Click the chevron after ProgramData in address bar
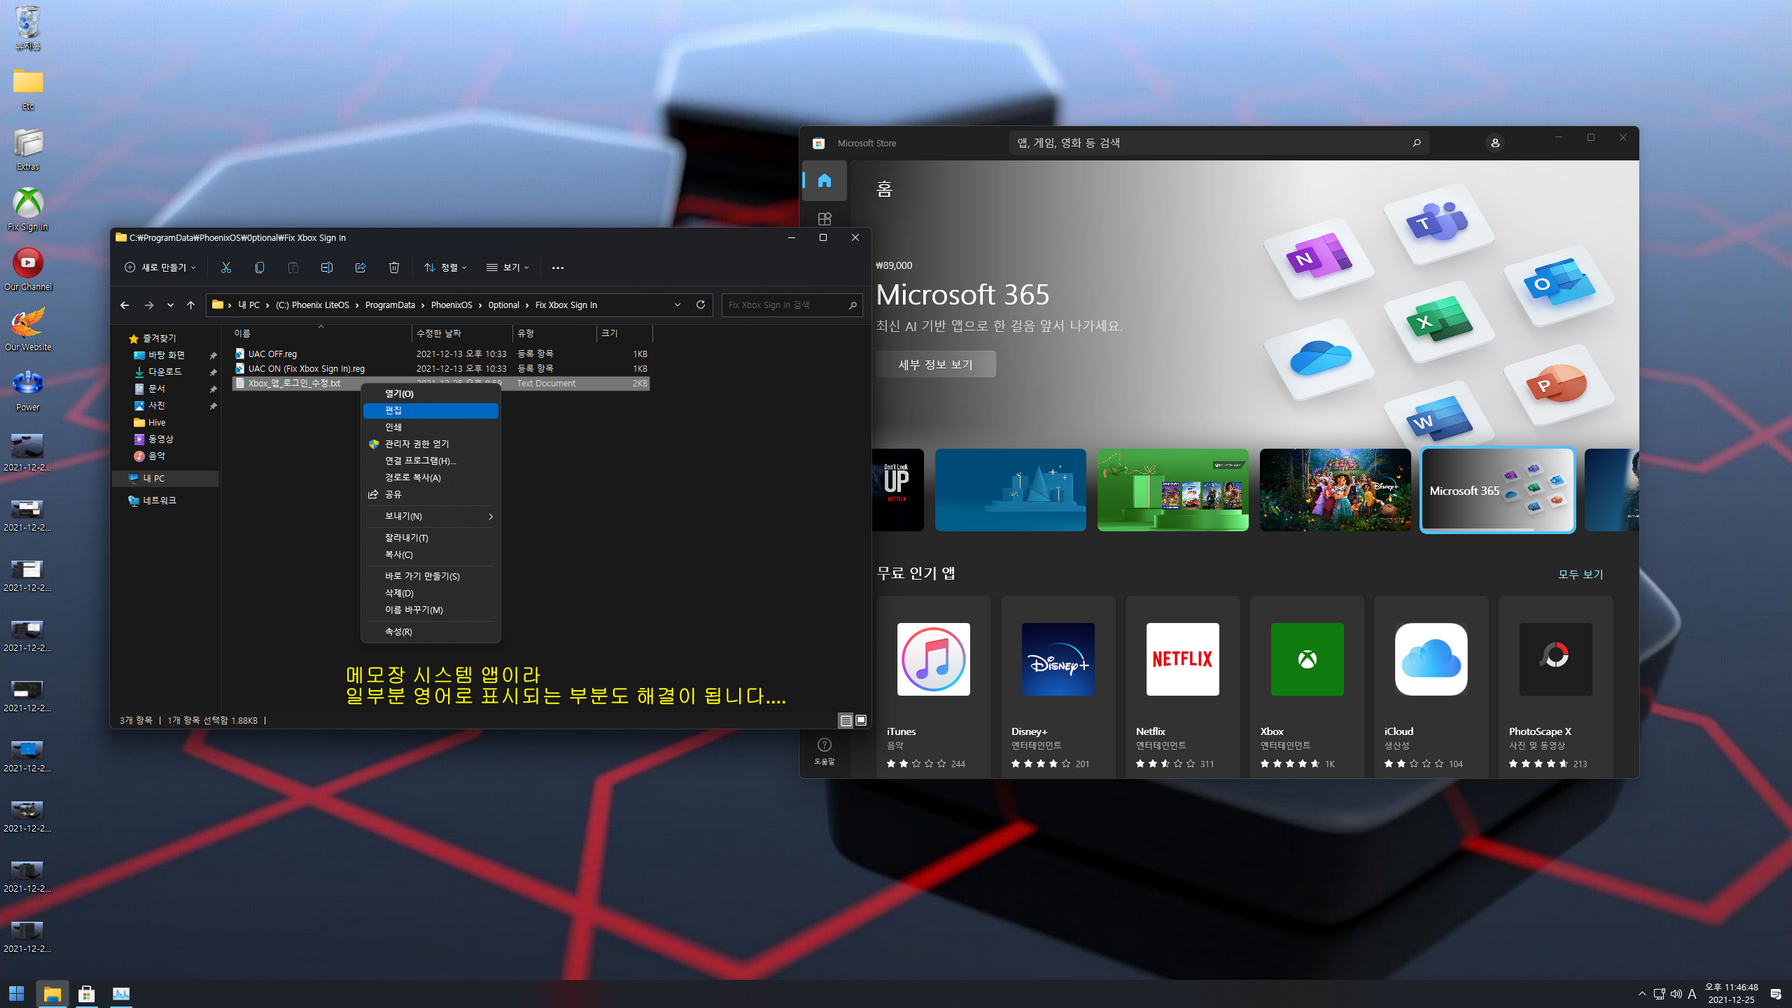 click(423, 305)
